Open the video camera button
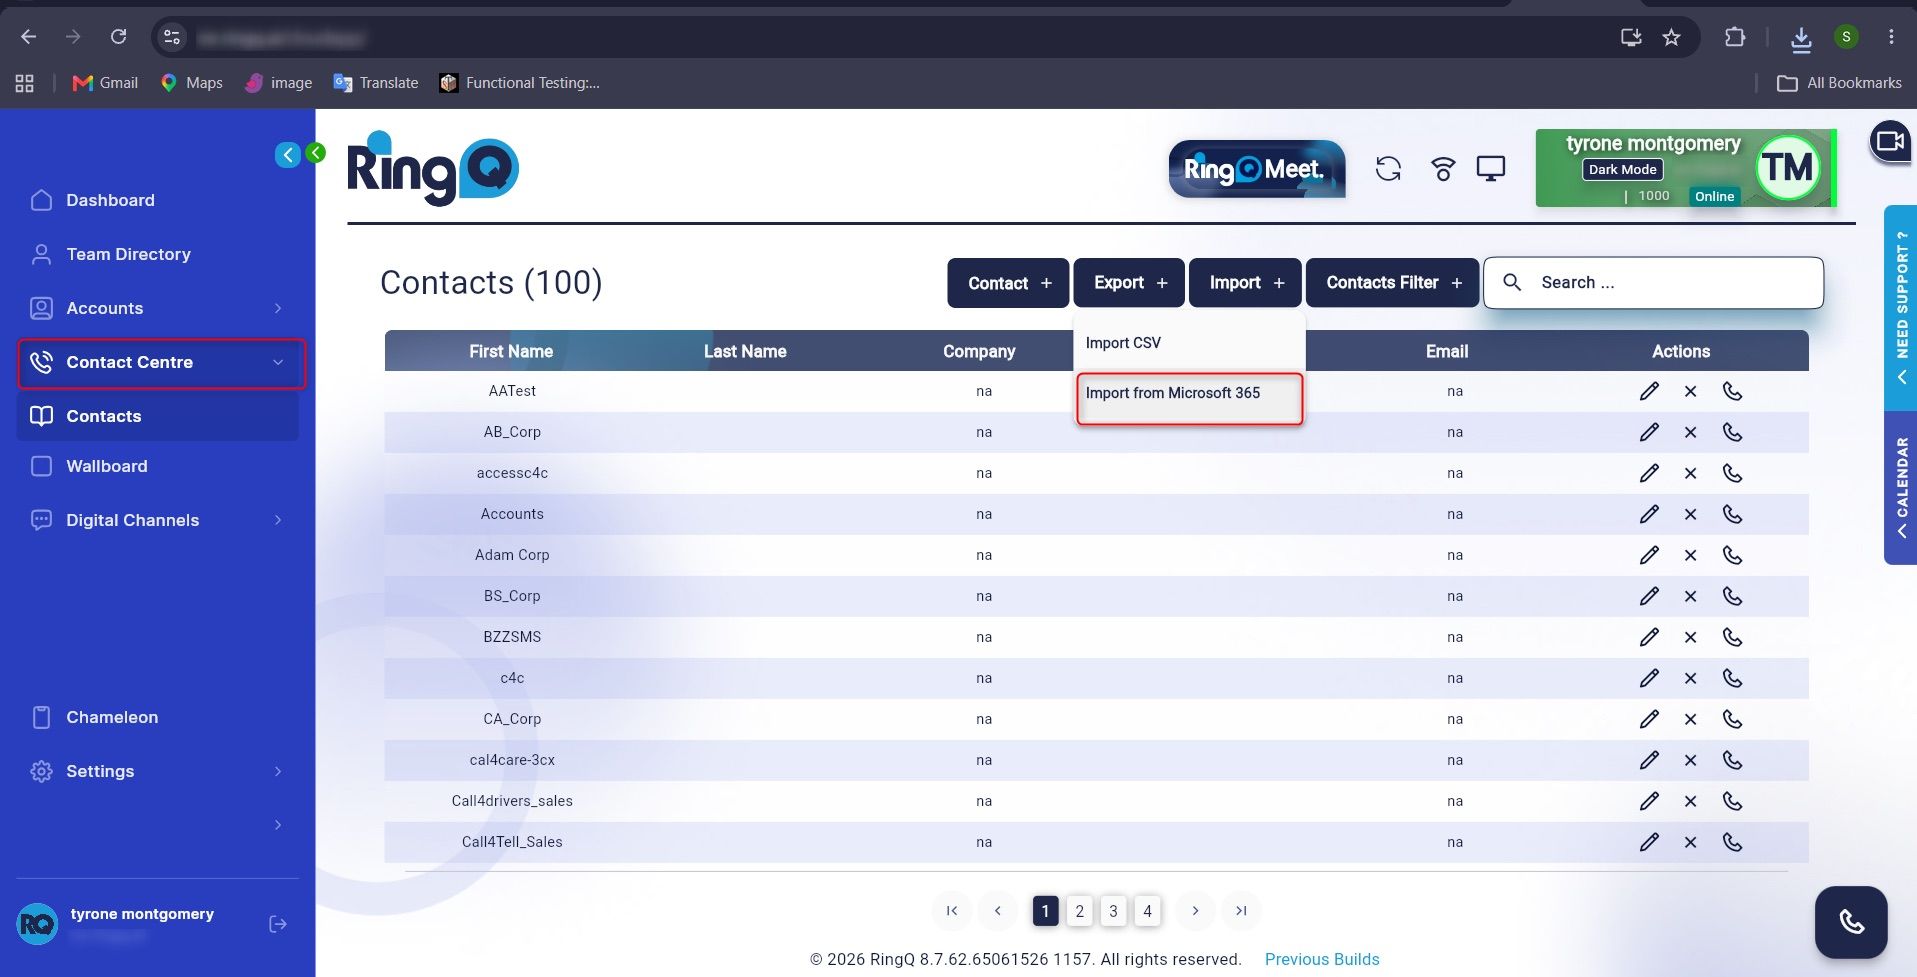 [x=1890, y=141]
